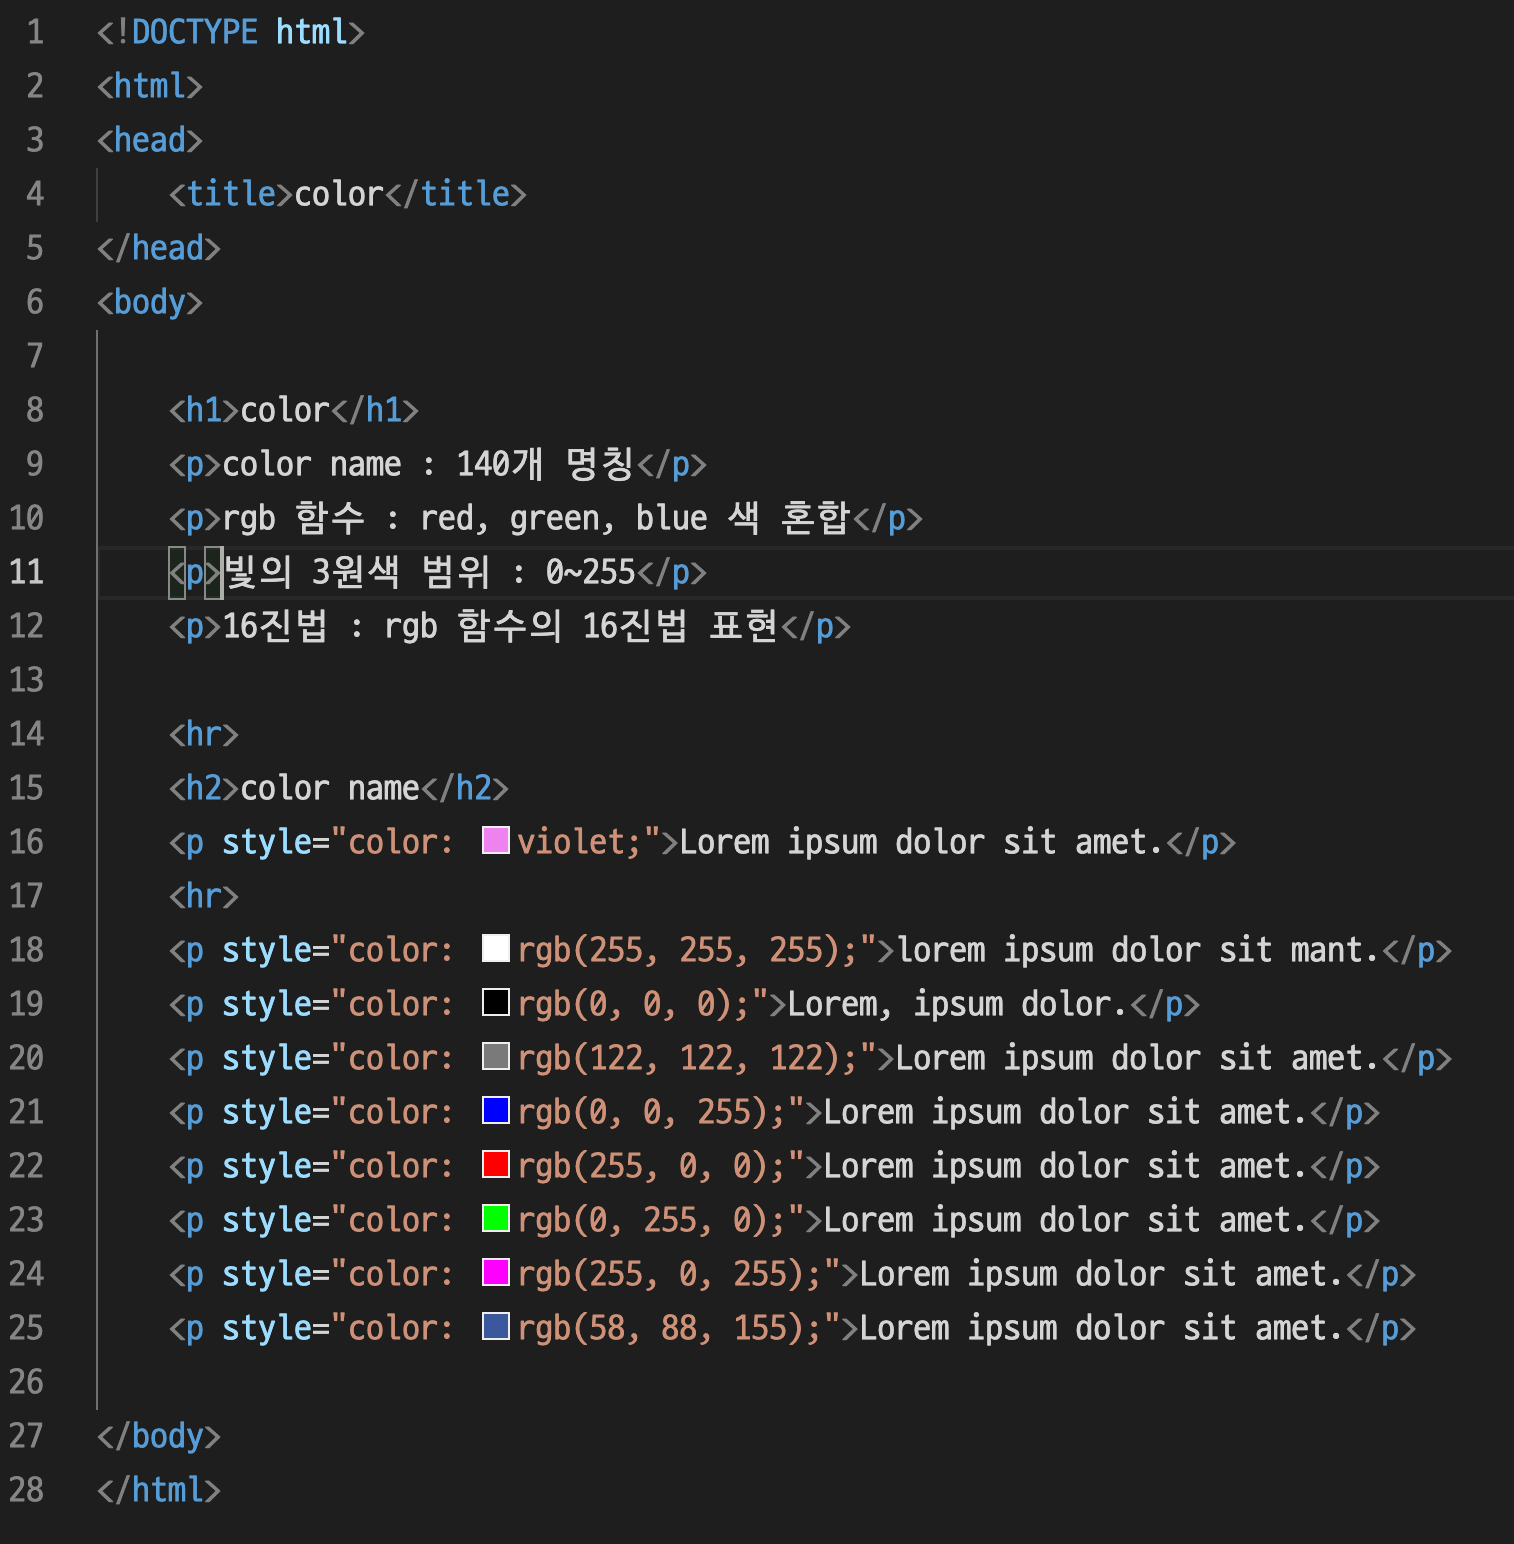The width and height of the screenshot is (1514, 1544).
Task: Click the text '빛의 3원색 범위 : 0~255'
Action: (429, 572)
